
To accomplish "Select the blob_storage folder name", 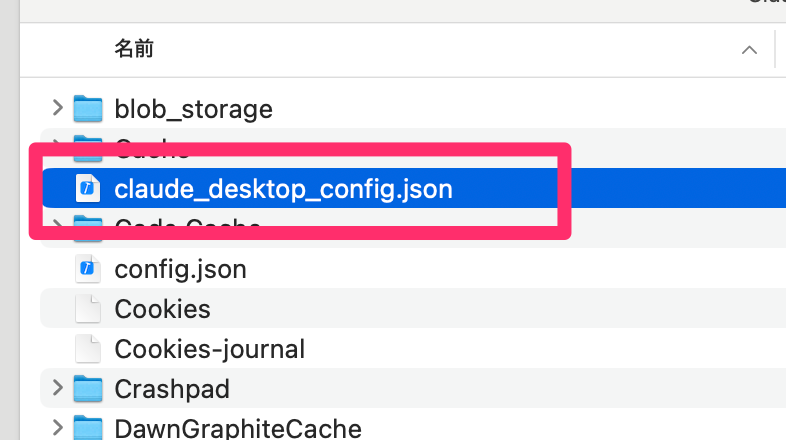I will point(193,109).
